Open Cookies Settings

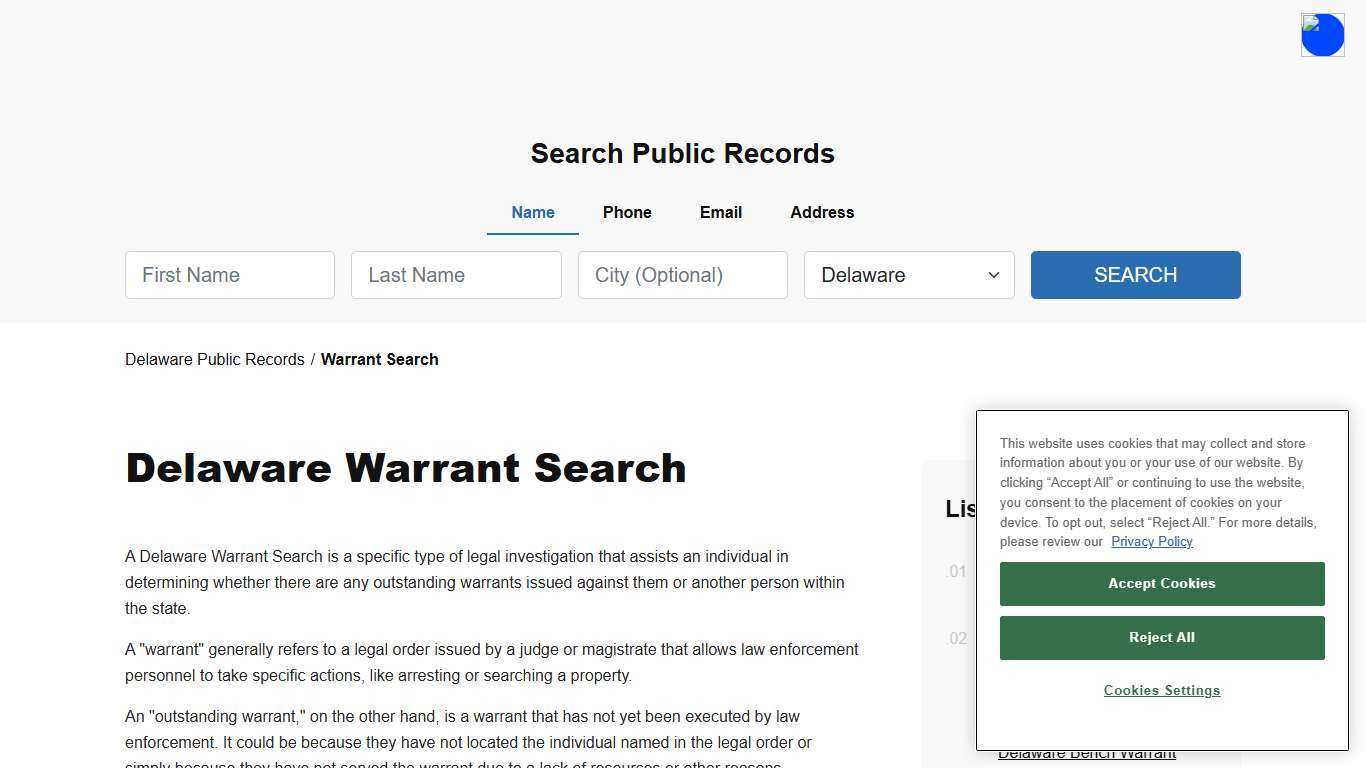(x=1161, y=690)
